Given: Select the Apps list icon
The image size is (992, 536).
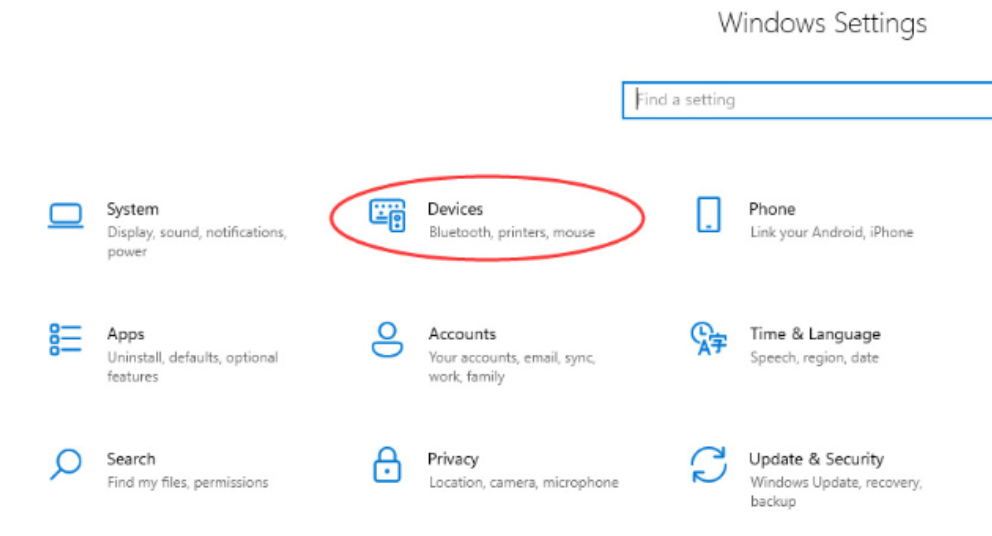Looking at the screenshot, I should click(66, 340).
